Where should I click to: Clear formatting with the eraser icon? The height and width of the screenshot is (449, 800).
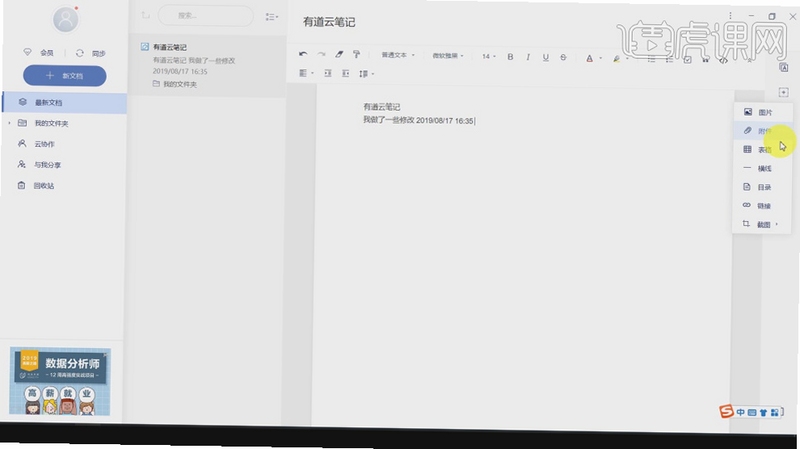pos(339,54)
